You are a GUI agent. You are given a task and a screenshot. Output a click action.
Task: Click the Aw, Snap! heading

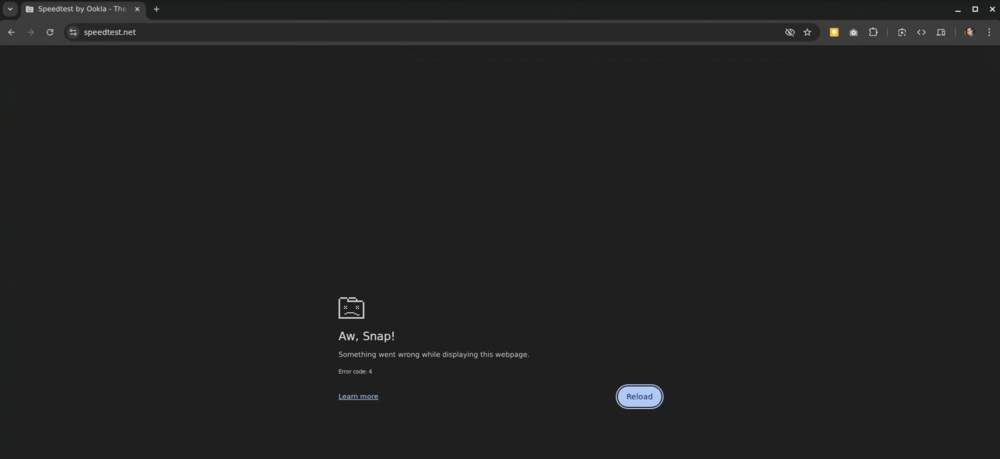pyautogui.click(x=367, y=337)
